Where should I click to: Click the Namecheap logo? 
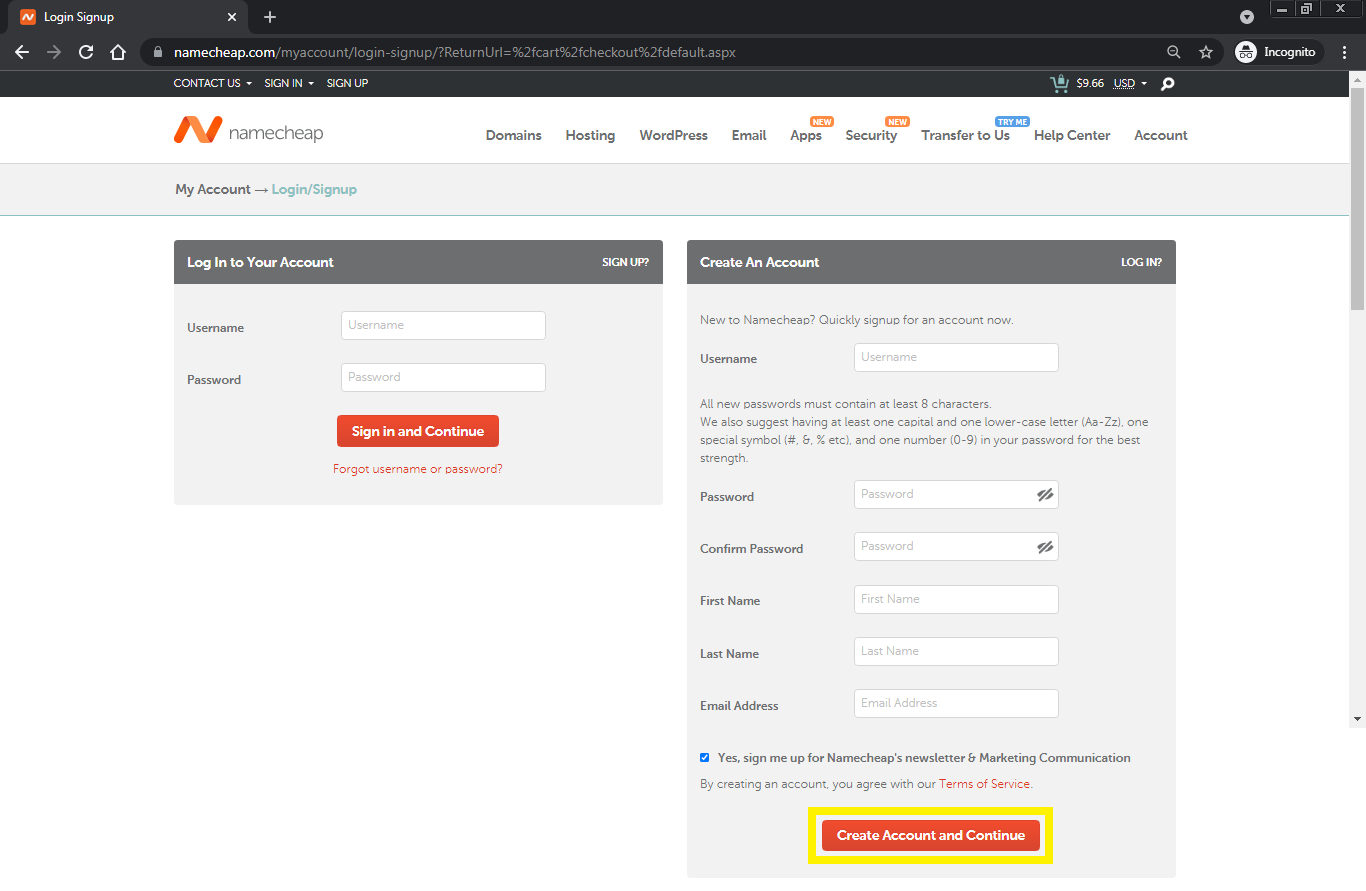click(248, 130)
